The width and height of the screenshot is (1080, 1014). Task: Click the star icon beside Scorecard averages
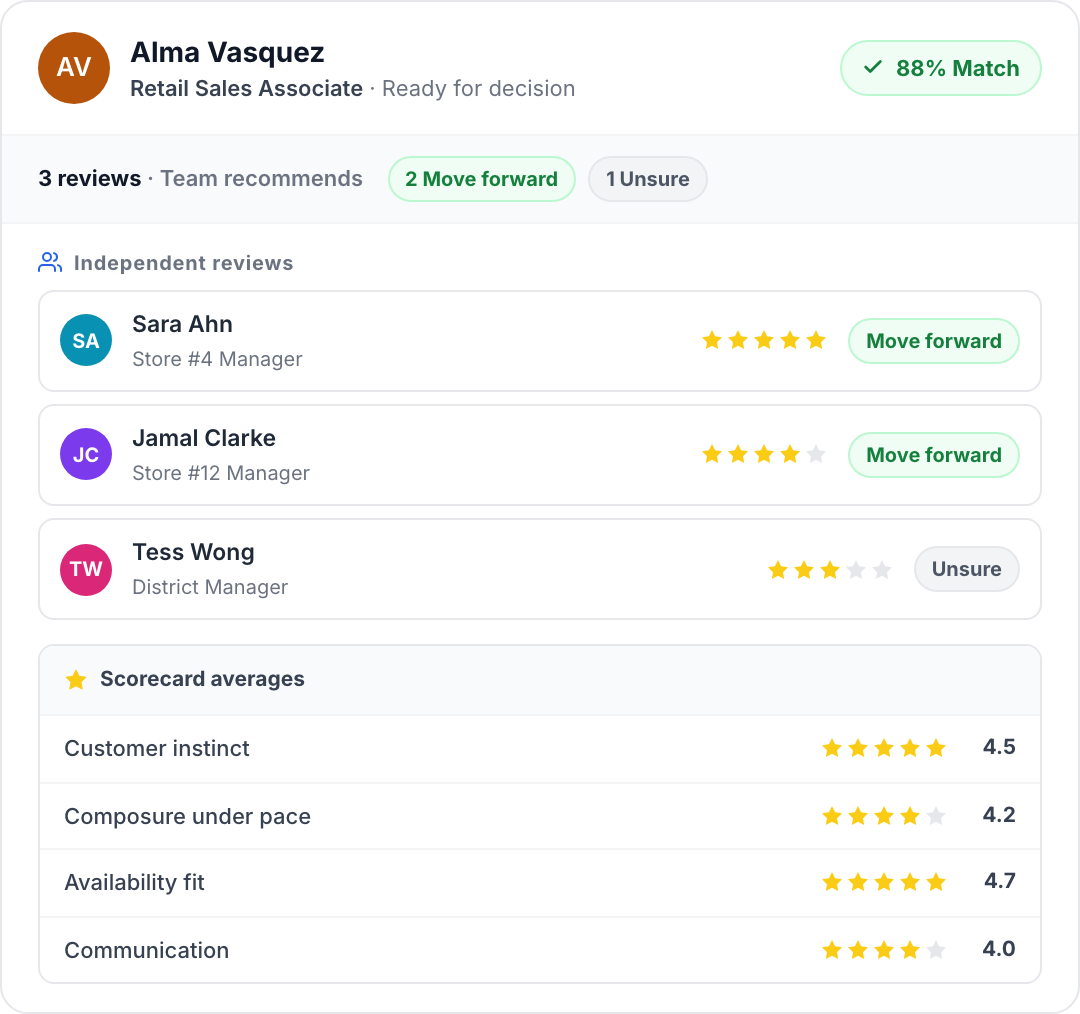point(76,680)
